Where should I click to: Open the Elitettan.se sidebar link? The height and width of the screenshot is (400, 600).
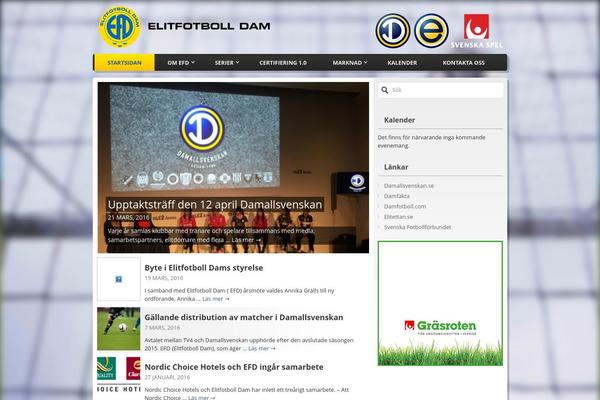(x=398, y=217)
